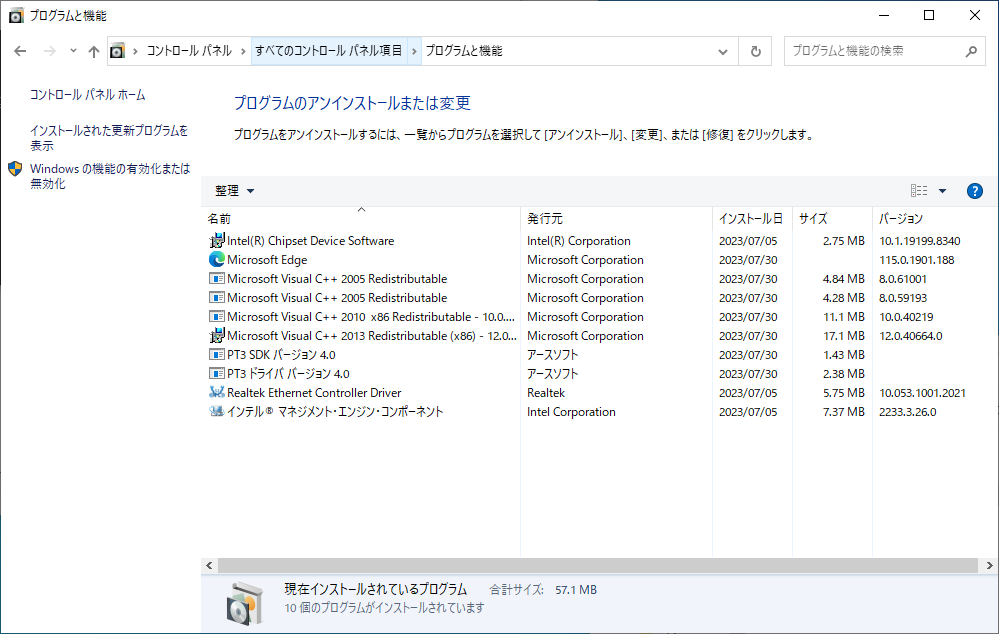This screenshot has width=999, height=634.
Task: Open the recent locations dropdown arrow
Action: tap(73, 51)
